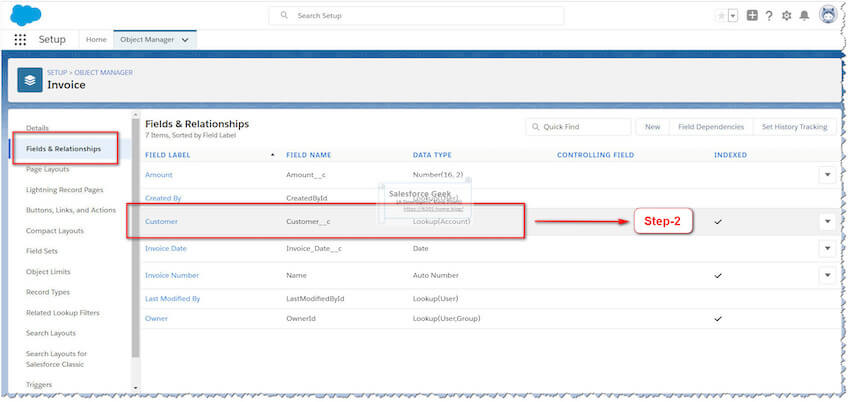Open Search Layouts for Salesforce Classic
This screenshot has width=850, height=402.
coord(56,359)
